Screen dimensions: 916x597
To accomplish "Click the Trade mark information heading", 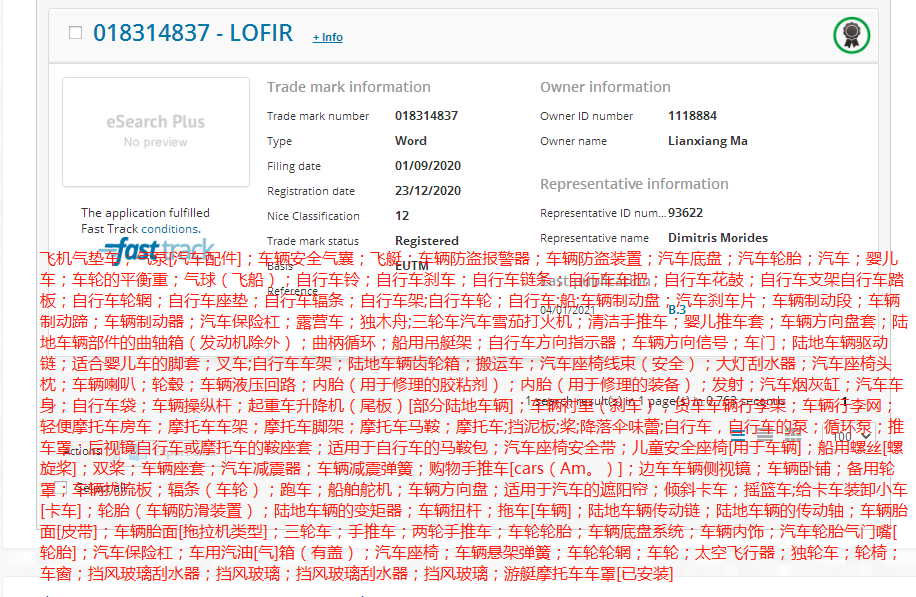I will click(x=349, y=87).
